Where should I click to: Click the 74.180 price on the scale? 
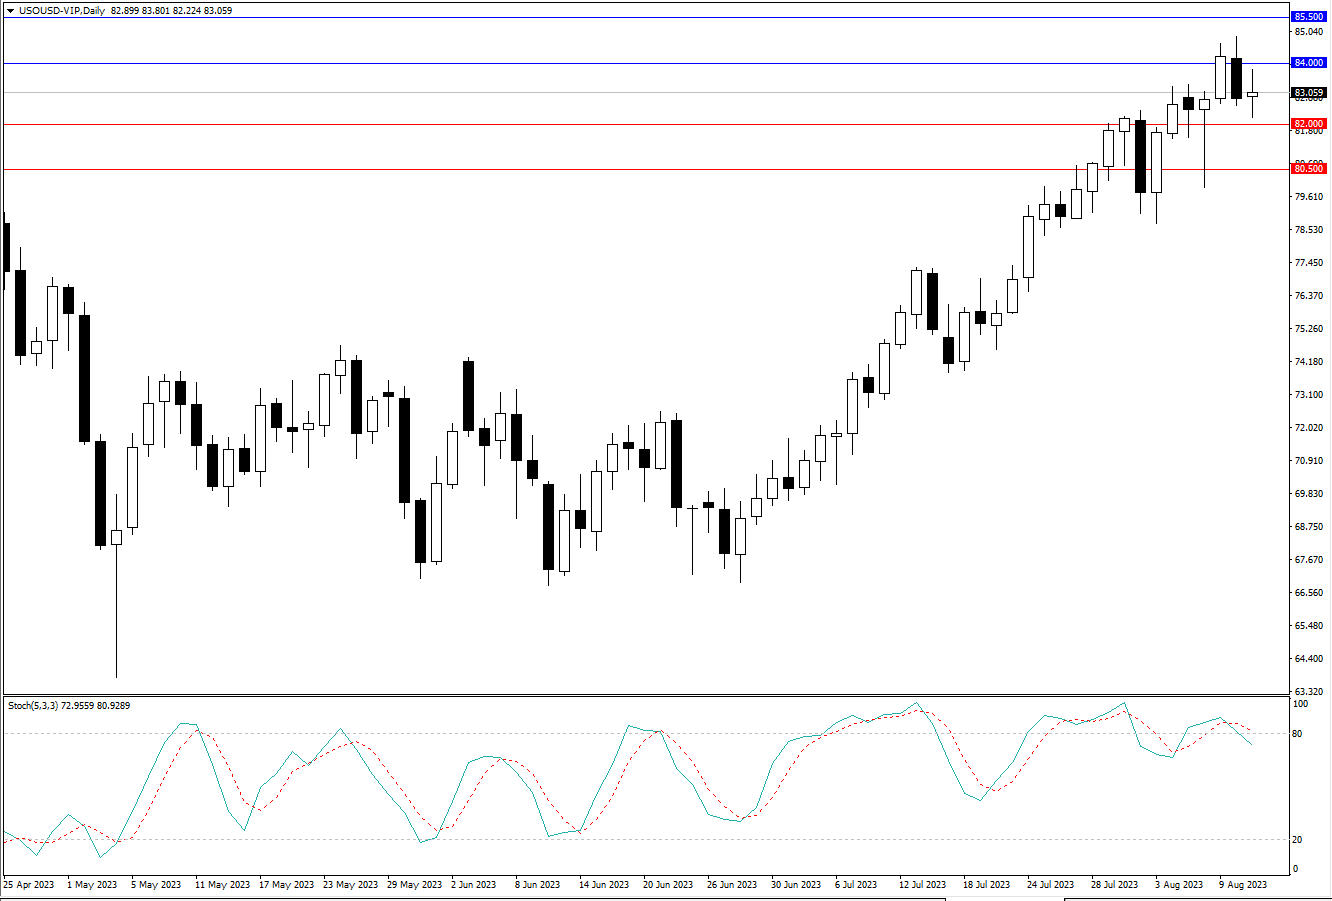pos(1308,362)
